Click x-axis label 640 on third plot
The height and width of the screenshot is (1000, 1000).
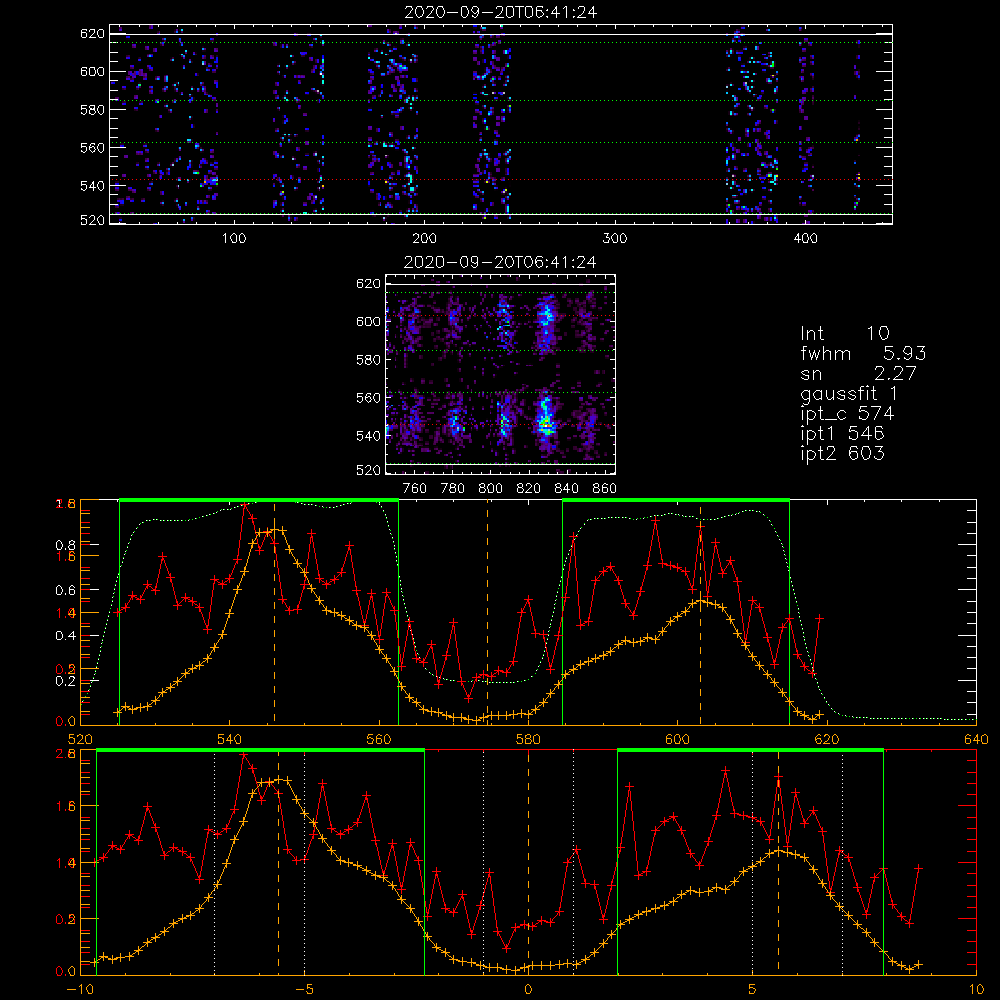click(976, 740)
